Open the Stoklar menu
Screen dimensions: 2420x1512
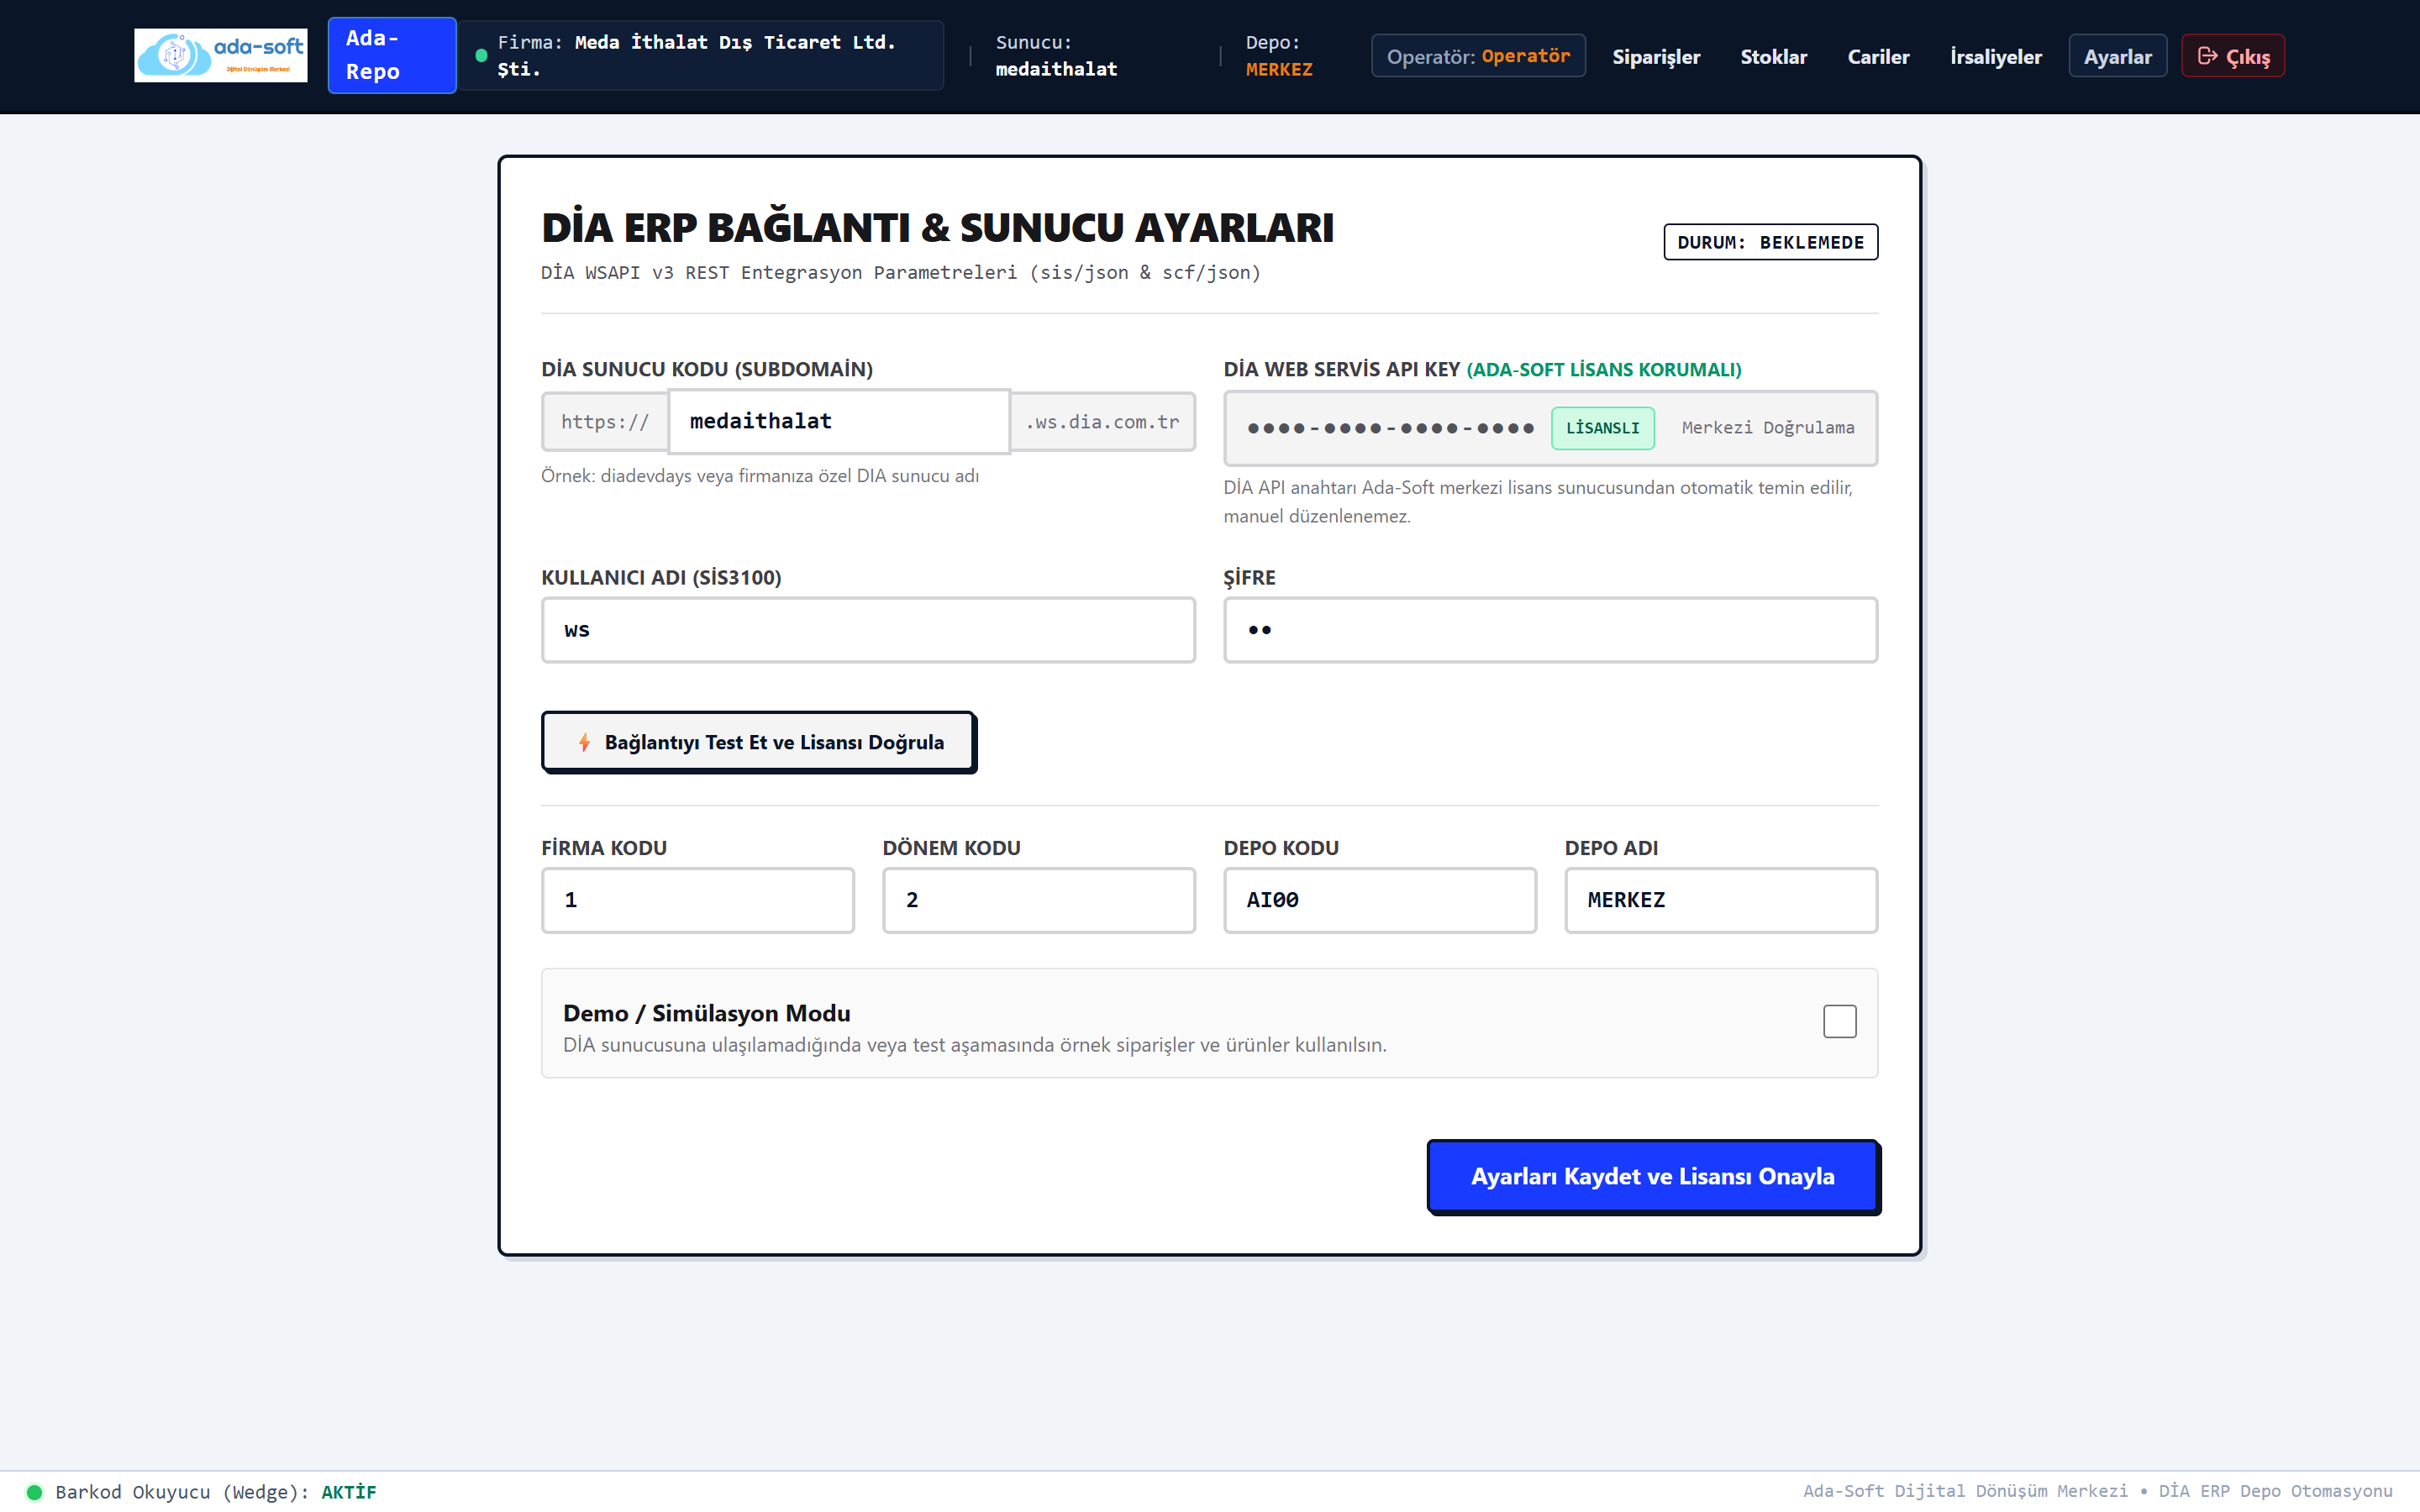pos(1773,56)
